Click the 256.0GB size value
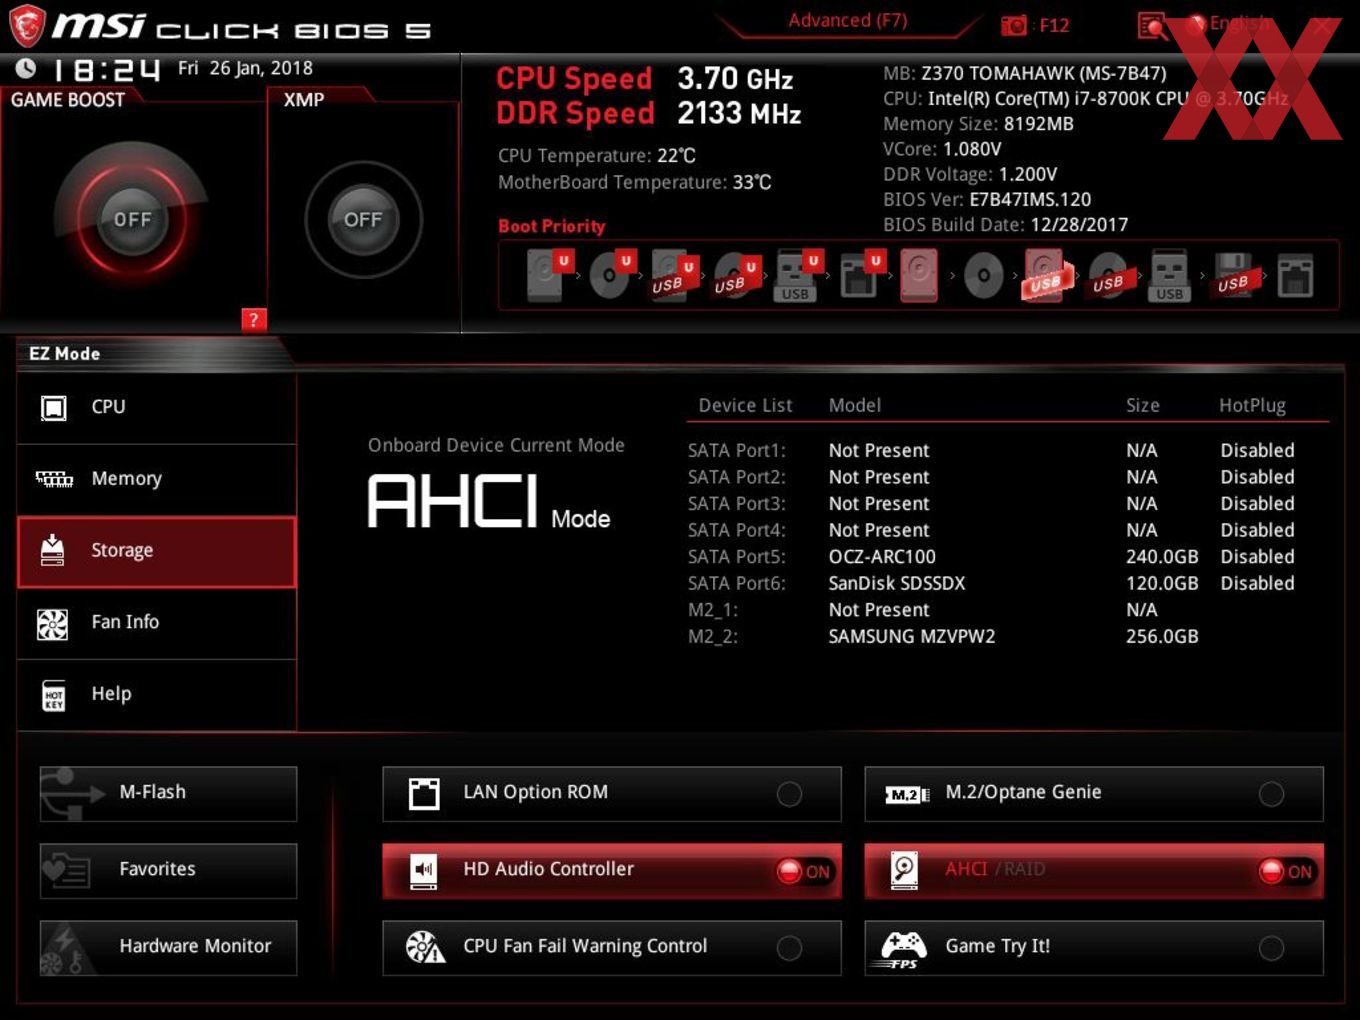Image resolution: width=1360 pixels, height=1020 pixels. [x=1162, y=636]
